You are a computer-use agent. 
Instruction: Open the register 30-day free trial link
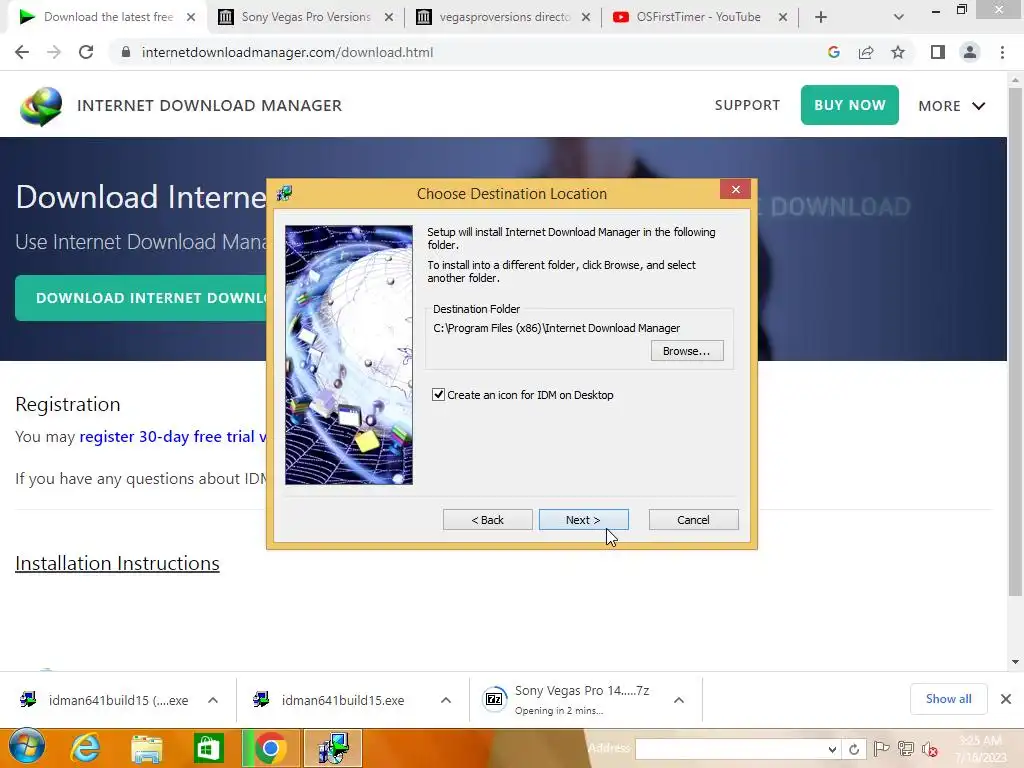pos(172,436)
